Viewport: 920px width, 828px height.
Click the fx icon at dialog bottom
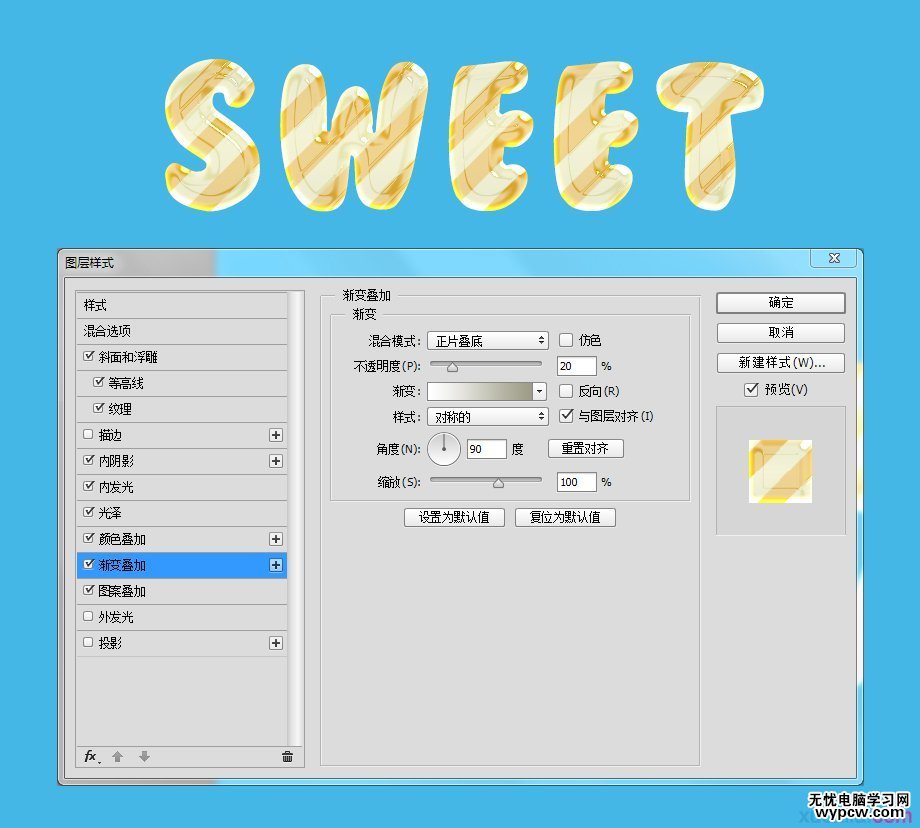(x=91, y=758)
